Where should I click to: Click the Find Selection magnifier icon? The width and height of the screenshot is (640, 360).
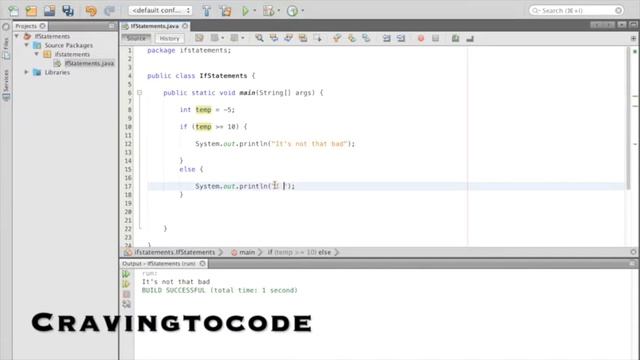pos(259,38)
